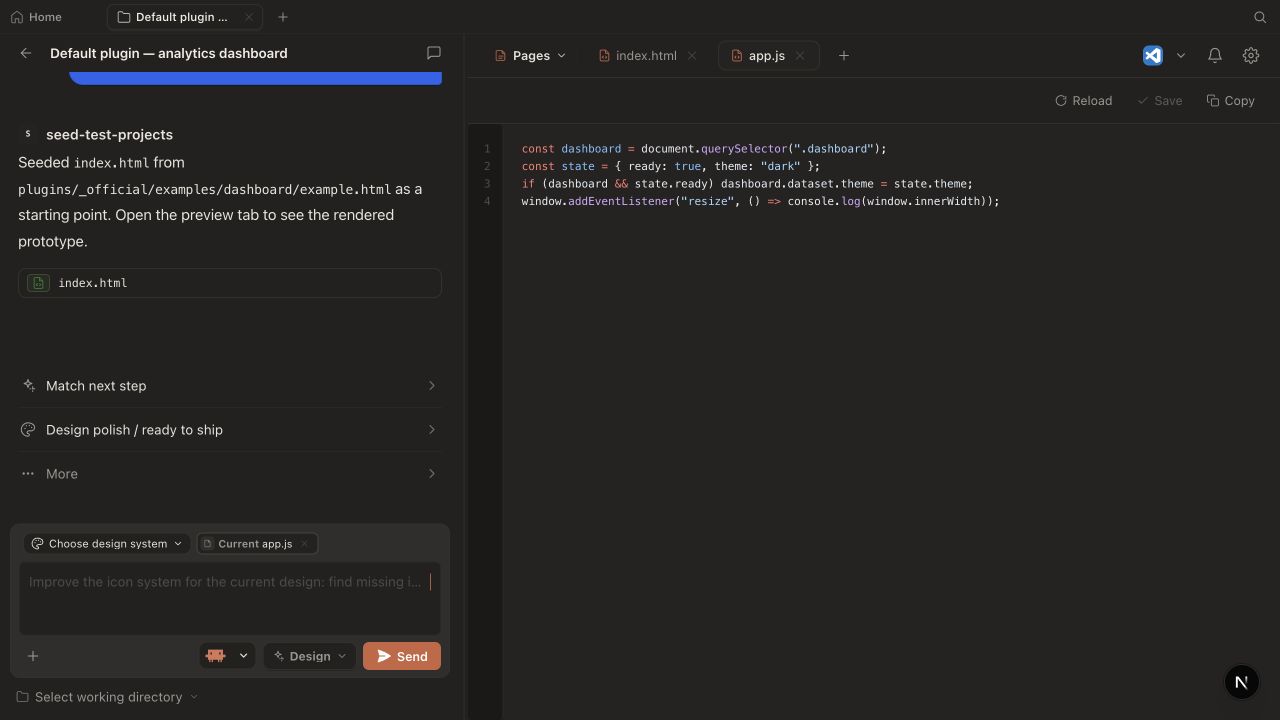
Task: Copy the code
Action: (x=1230, y=101)
